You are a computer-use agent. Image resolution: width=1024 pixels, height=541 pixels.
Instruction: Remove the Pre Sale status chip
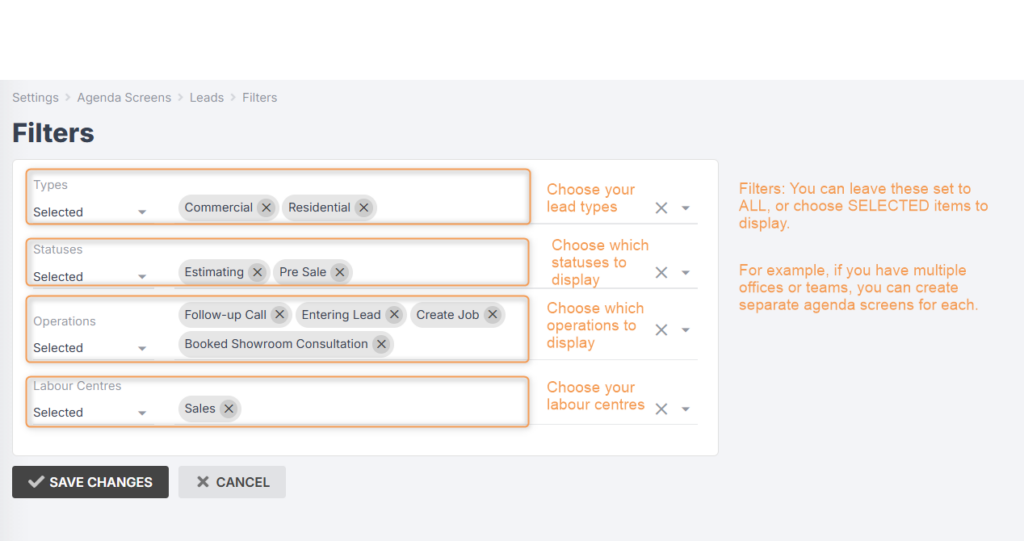tap(340, 272)
